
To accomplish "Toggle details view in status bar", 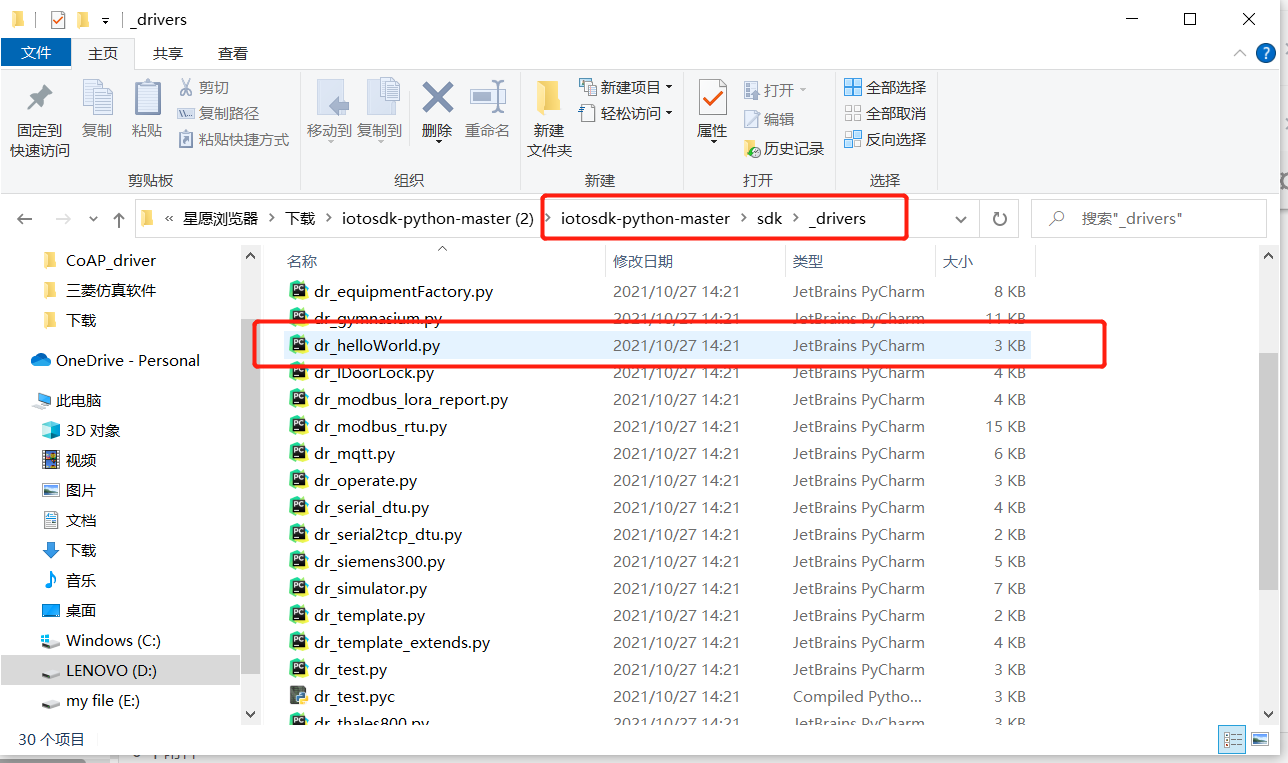I will tap(1232, 739).
